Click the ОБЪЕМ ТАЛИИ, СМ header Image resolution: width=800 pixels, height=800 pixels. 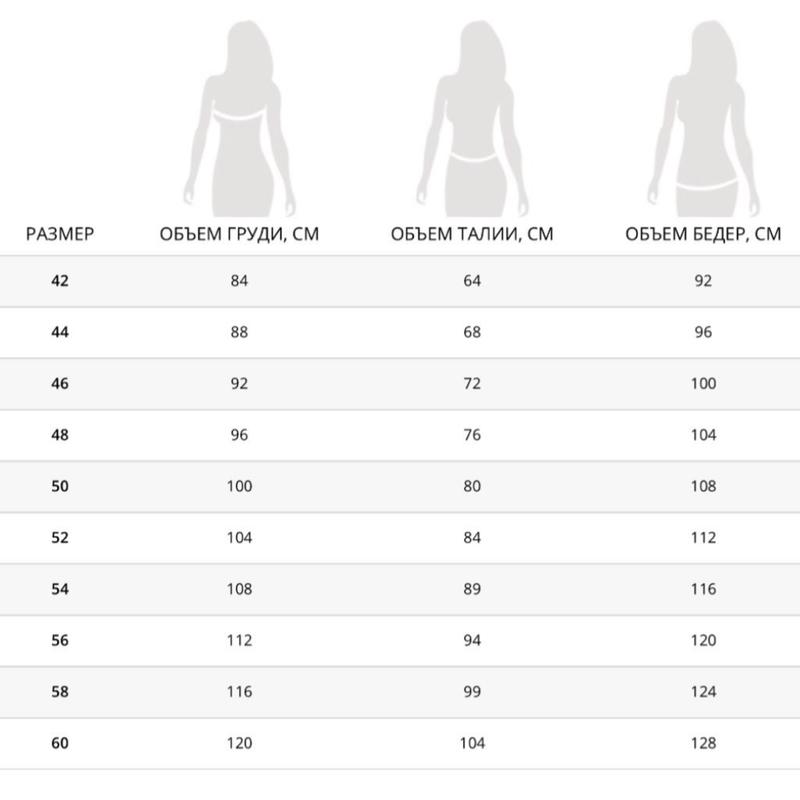(x=472, y=235)
